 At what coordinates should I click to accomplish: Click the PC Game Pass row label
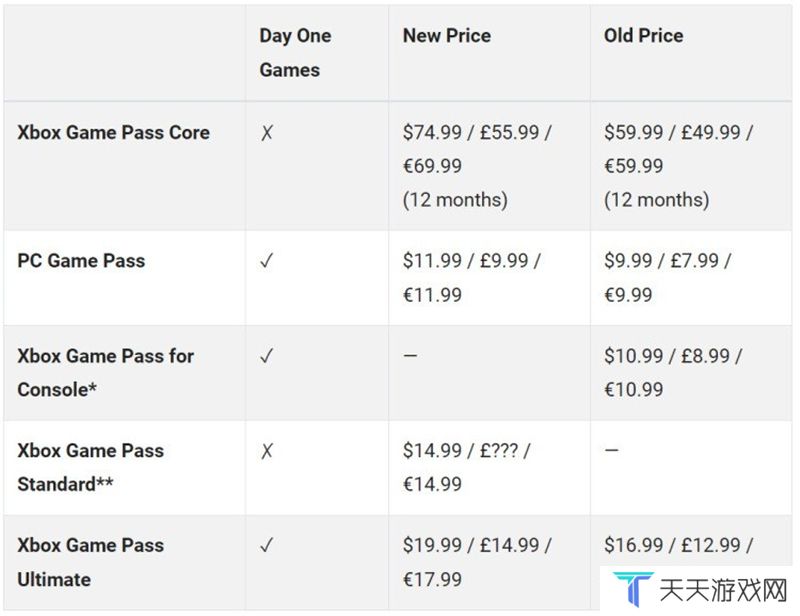pos(81,261)
